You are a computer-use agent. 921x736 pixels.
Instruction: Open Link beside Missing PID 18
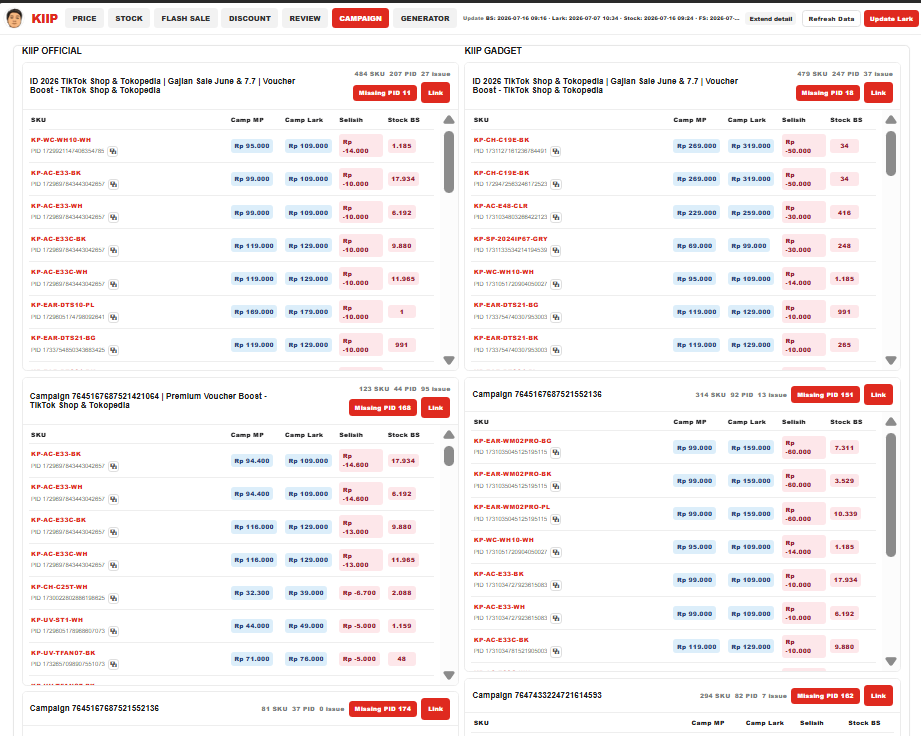(x=878, y=93)
